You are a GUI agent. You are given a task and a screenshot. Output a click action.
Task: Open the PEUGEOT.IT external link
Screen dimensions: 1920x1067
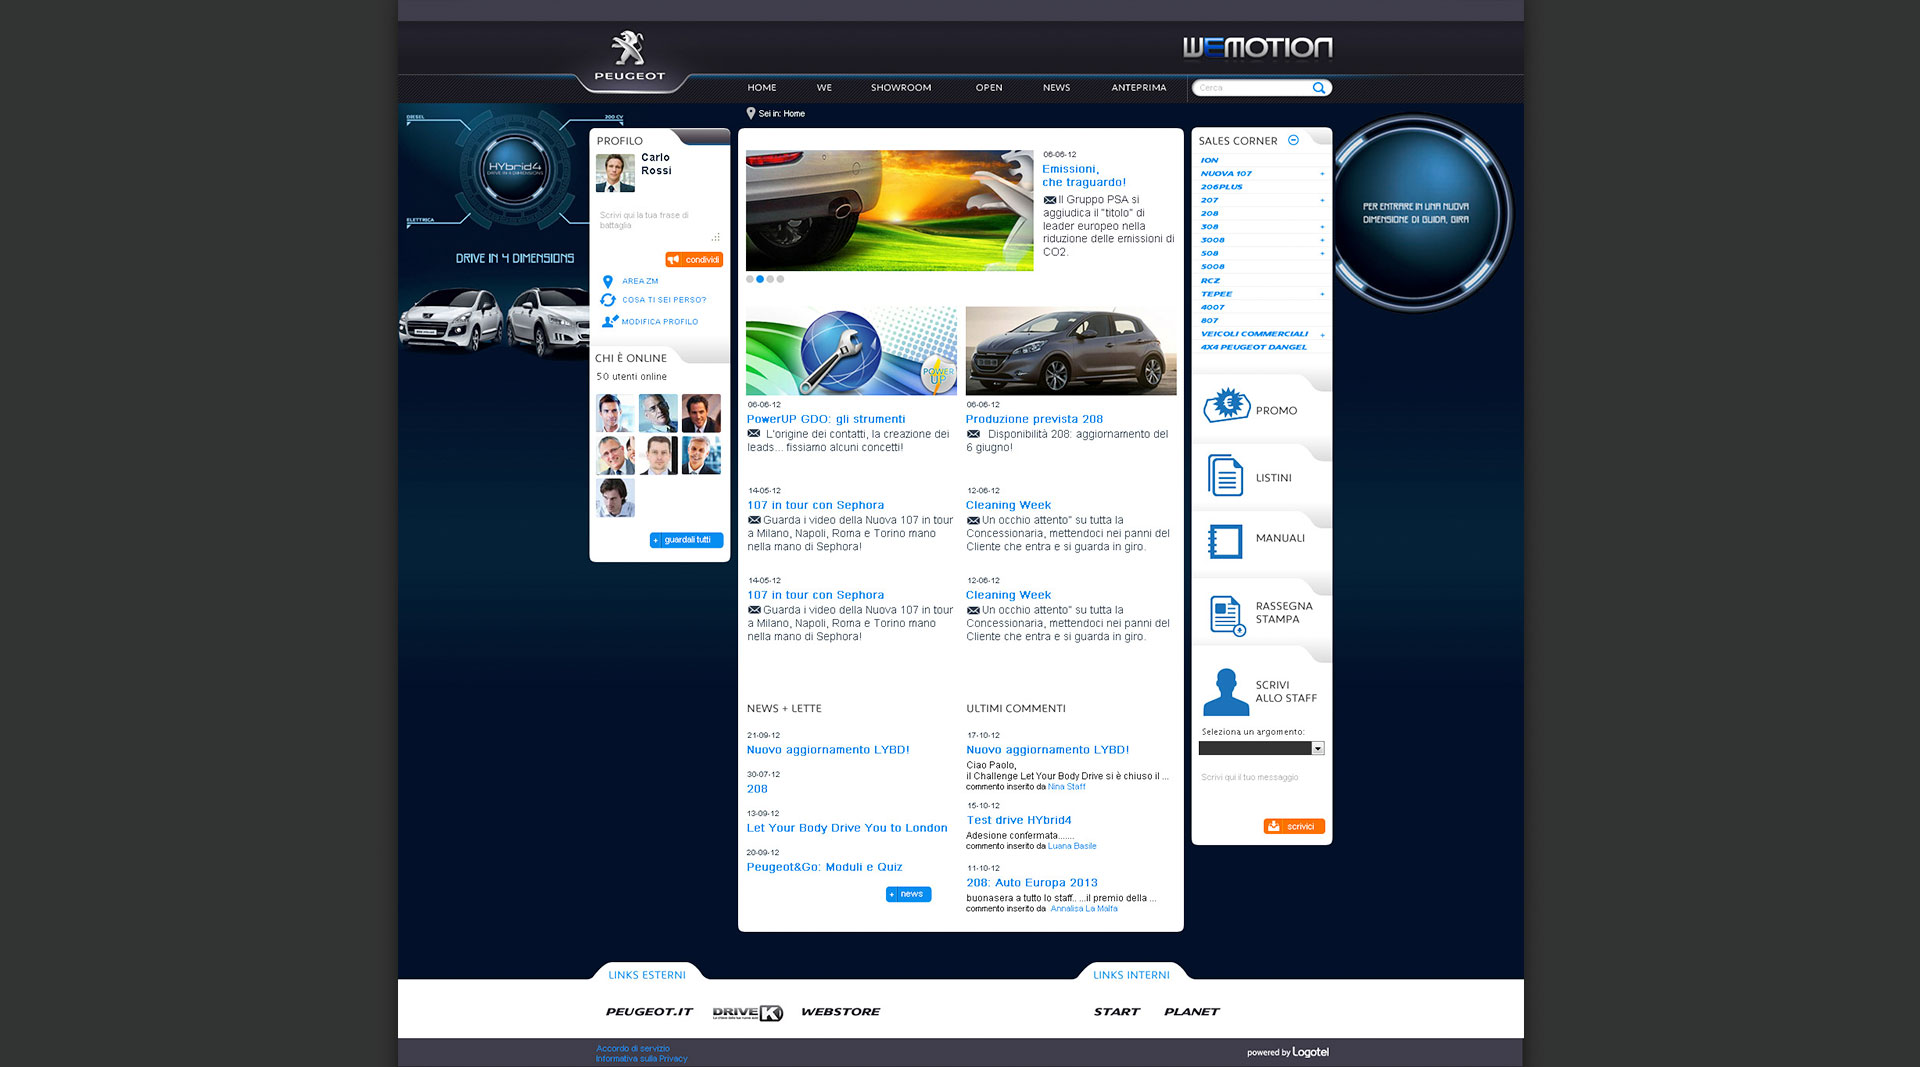pos(649,1012)
